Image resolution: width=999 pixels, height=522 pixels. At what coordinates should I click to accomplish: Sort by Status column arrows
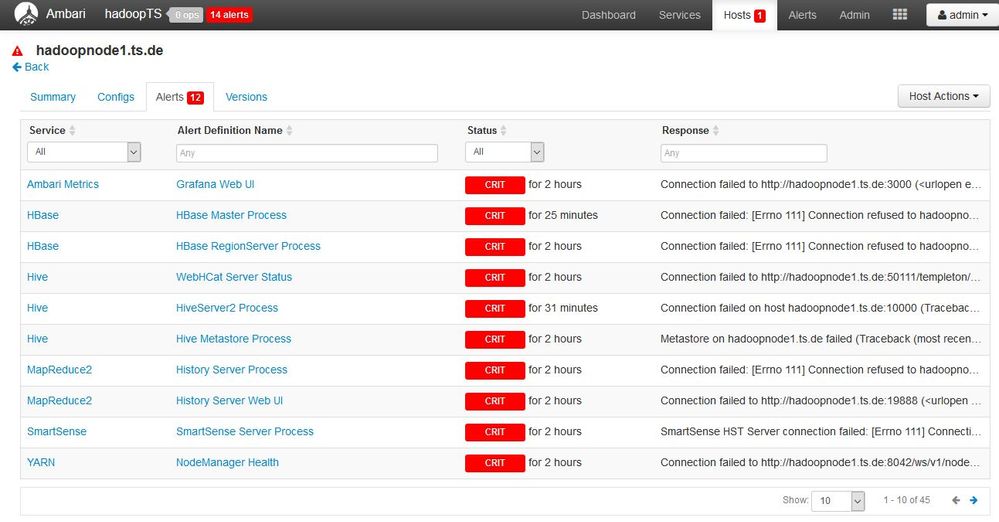(x=503, y=130)
